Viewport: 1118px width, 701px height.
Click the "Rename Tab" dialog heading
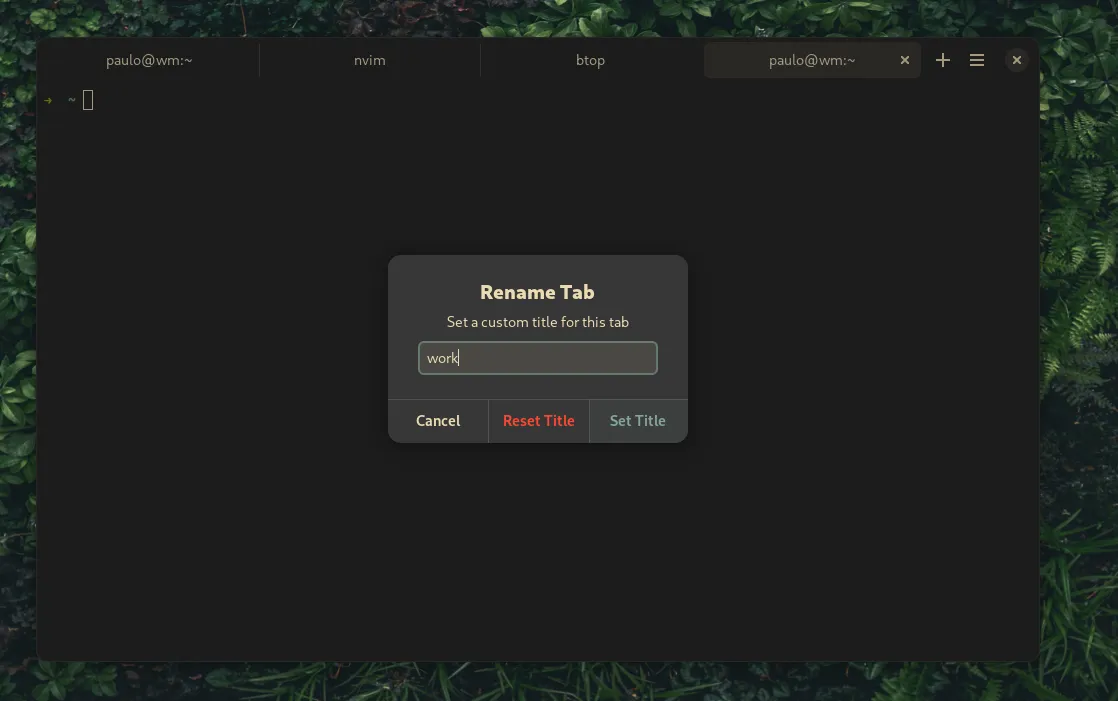537,292
